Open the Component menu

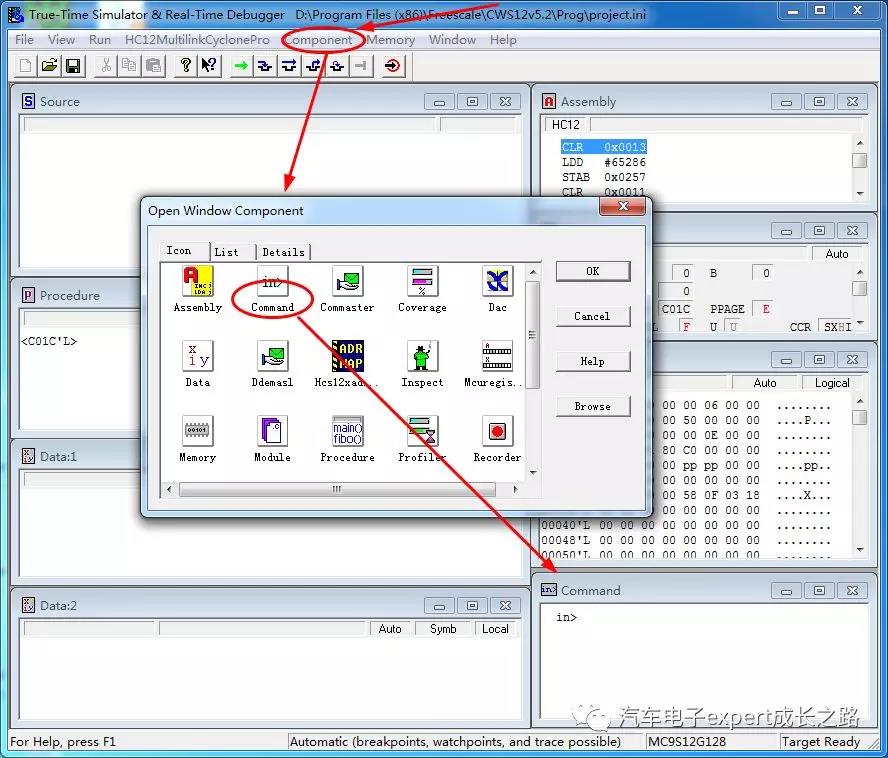318,40
